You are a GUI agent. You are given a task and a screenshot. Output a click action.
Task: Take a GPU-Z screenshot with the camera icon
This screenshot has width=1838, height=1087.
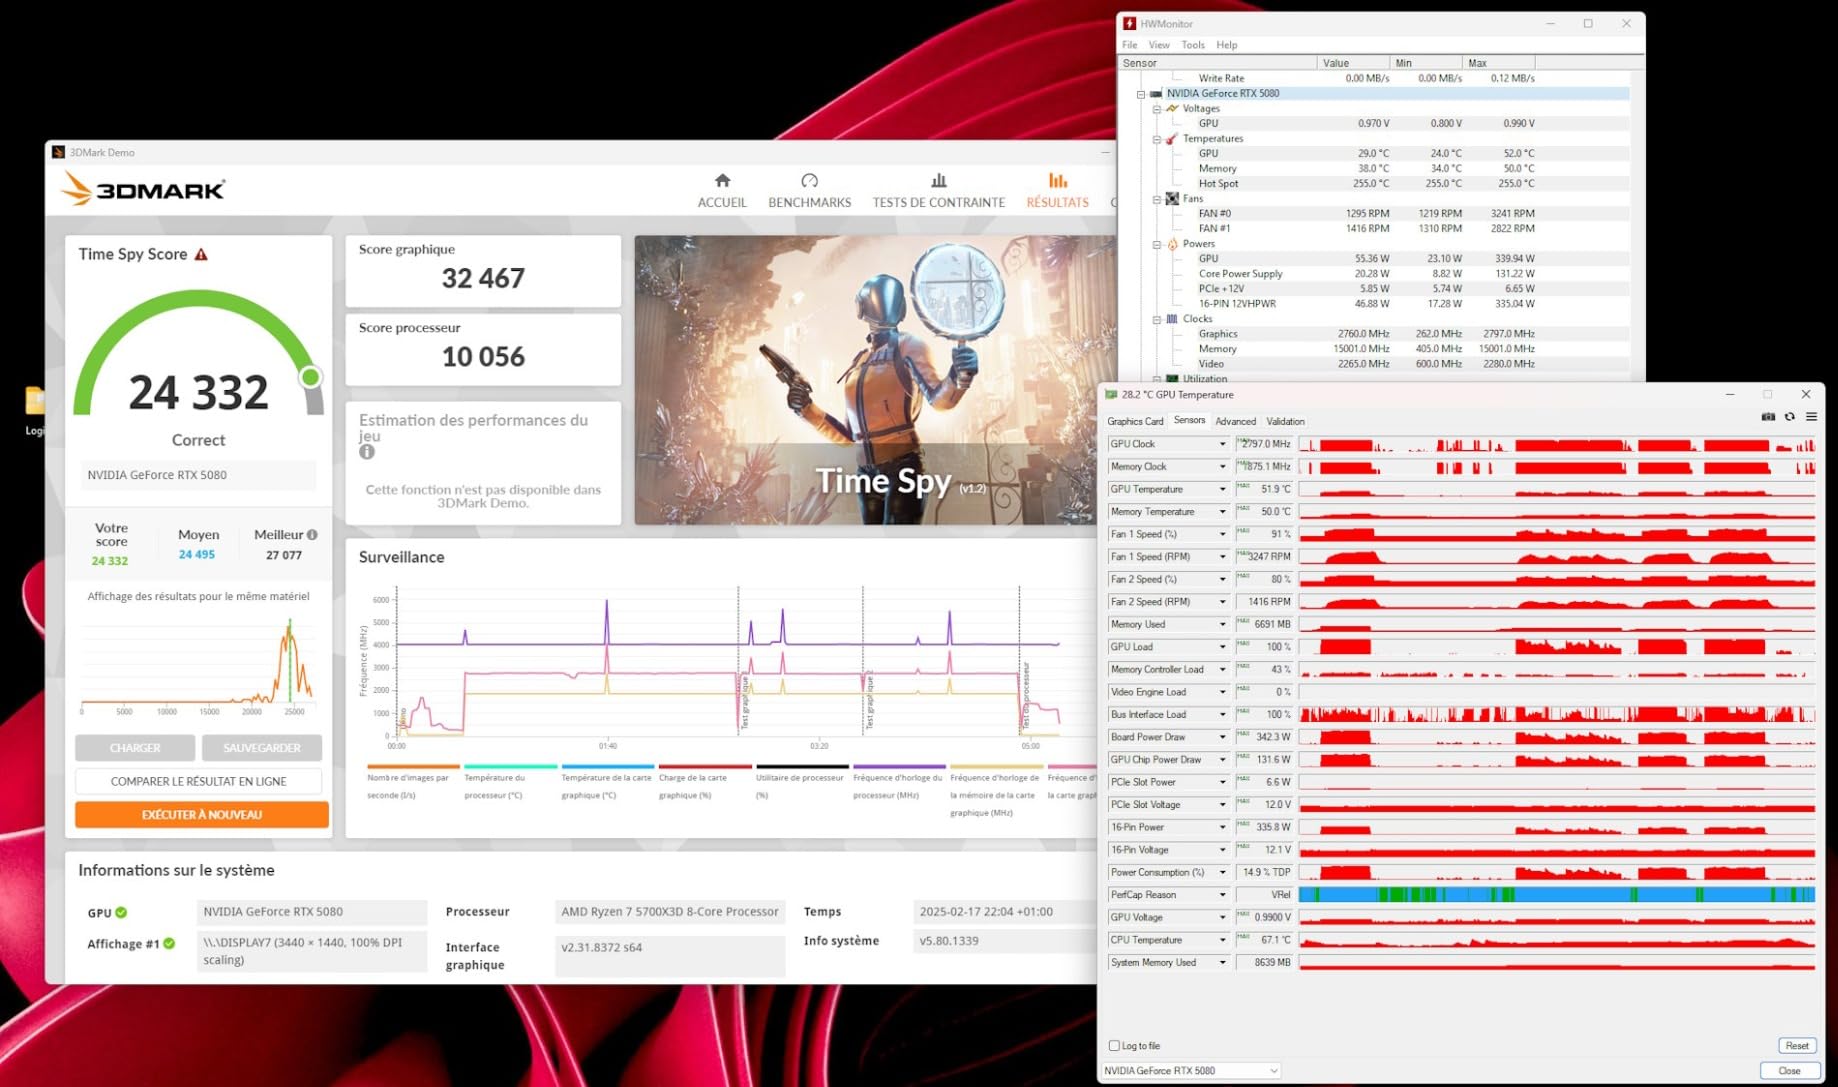point(1767,417)
